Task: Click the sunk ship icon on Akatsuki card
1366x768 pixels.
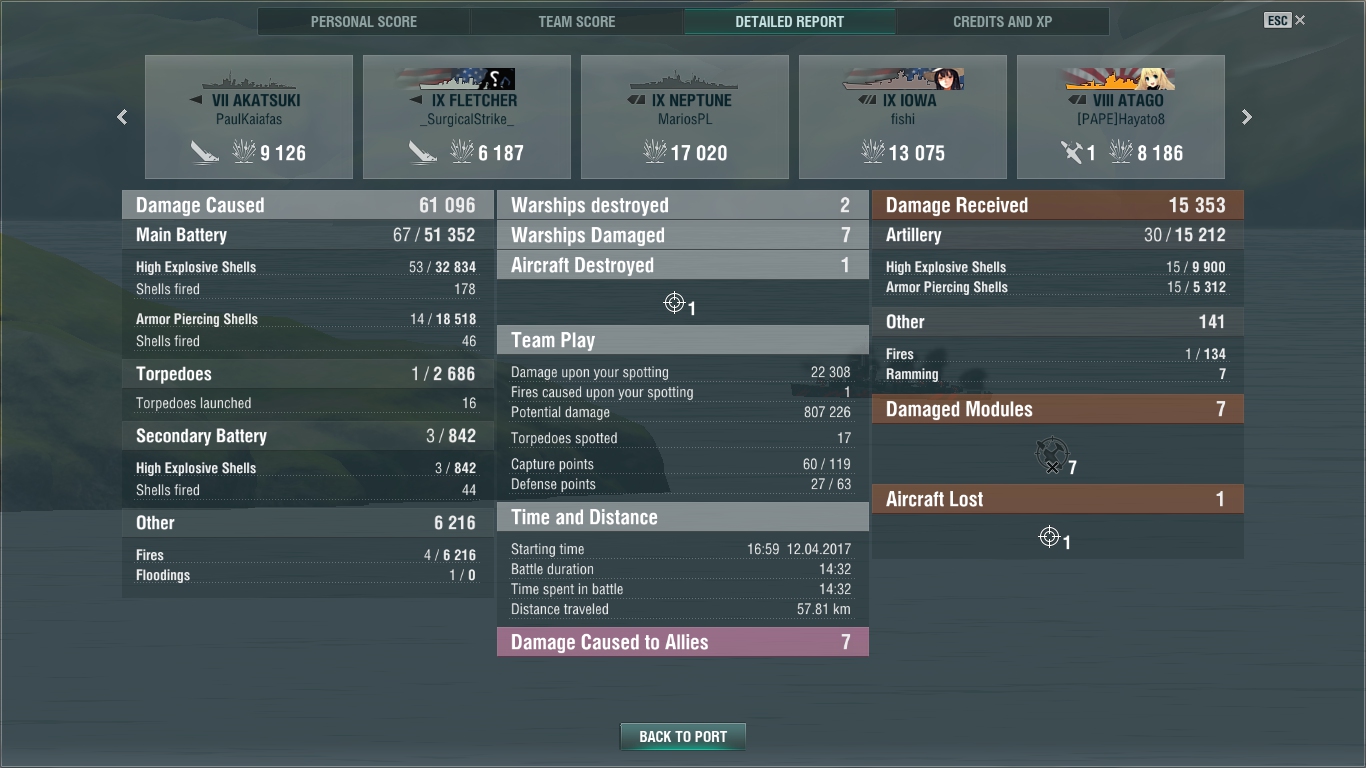Action: coord(205,152)
